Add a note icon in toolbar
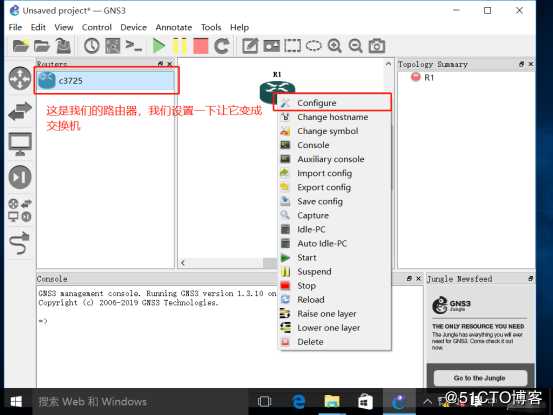Screen dimensions: 553x415 coord(250,46)
